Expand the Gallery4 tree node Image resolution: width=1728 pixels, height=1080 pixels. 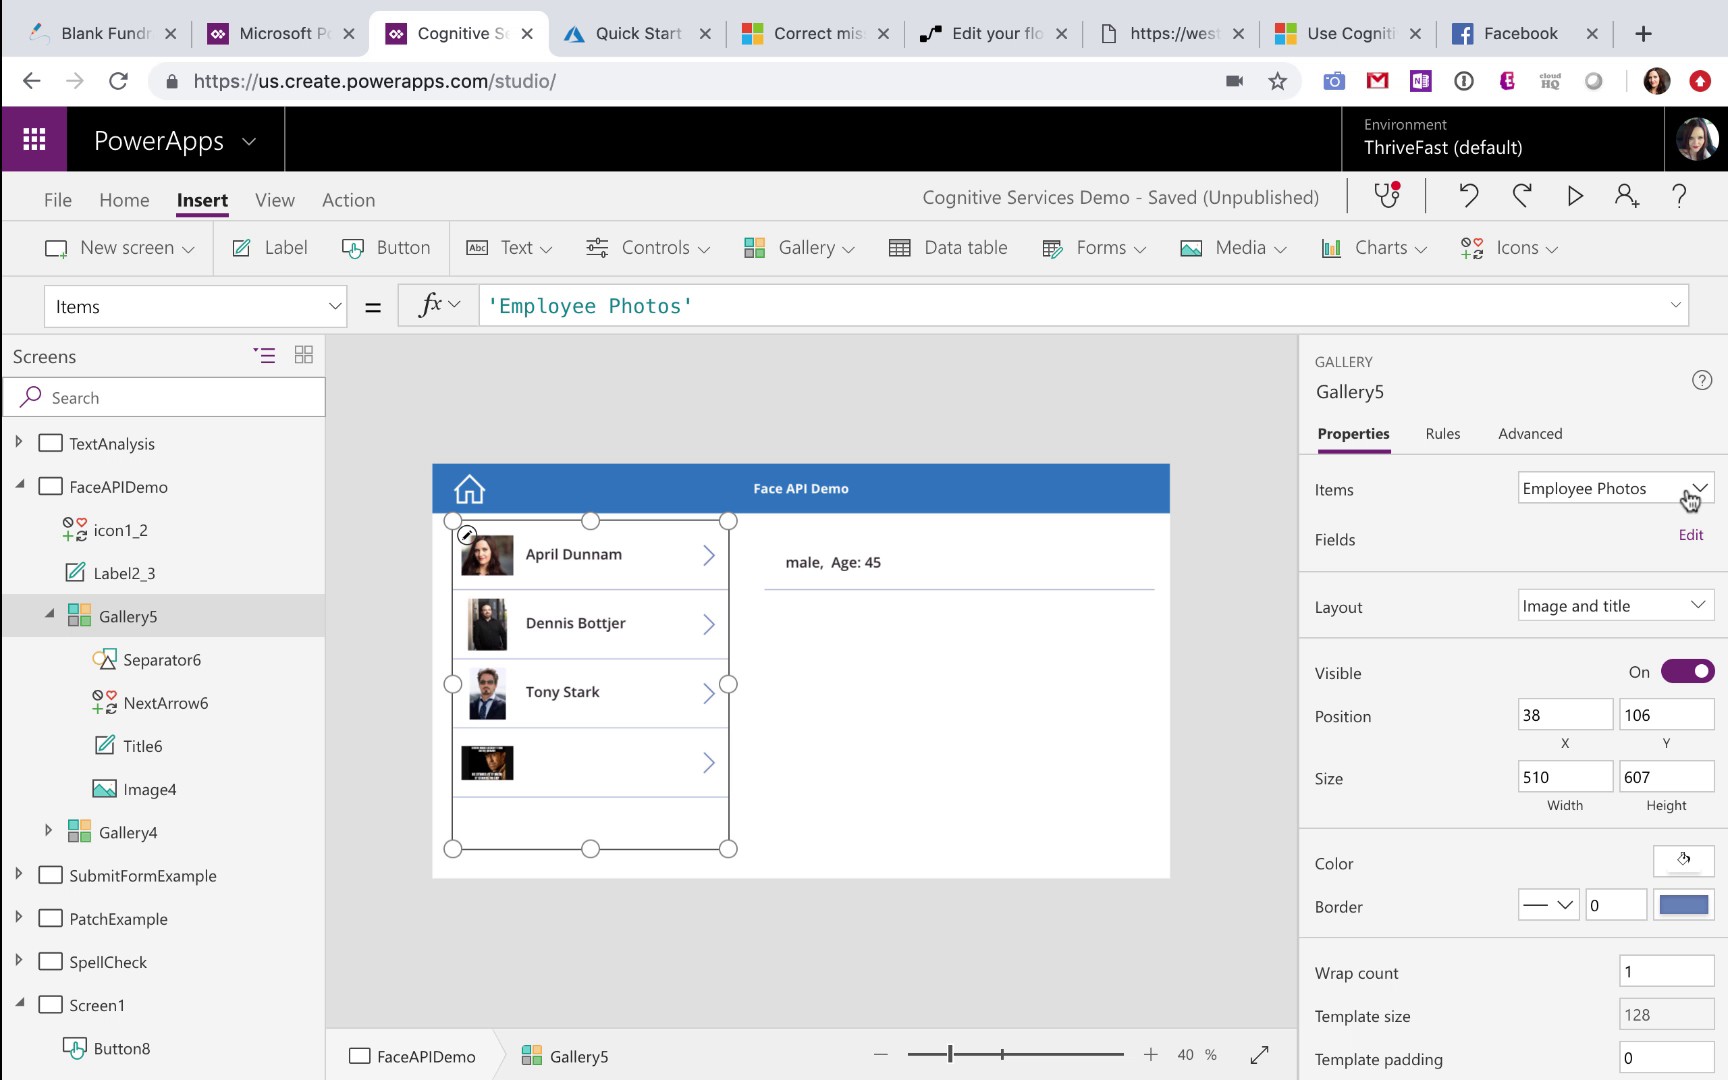click(48, 831)
